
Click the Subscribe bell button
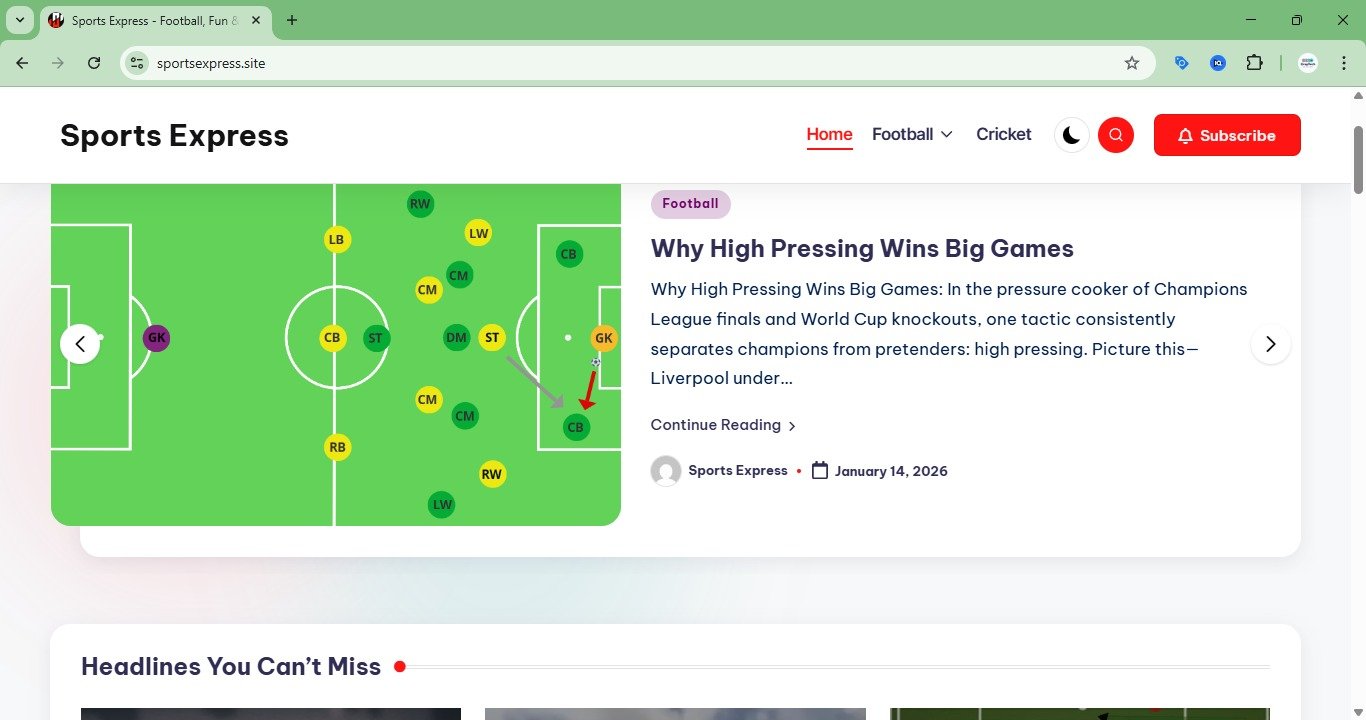[x=1227, y=135]
